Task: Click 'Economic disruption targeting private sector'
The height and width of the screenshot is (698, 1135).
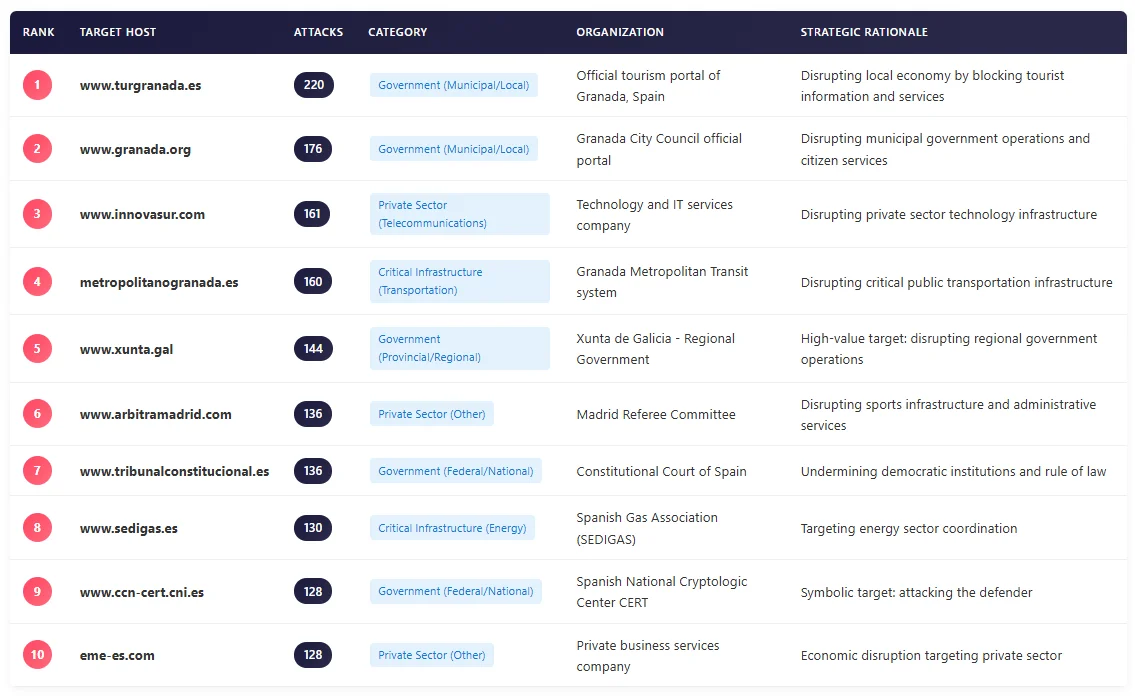Action: [931, 655]
